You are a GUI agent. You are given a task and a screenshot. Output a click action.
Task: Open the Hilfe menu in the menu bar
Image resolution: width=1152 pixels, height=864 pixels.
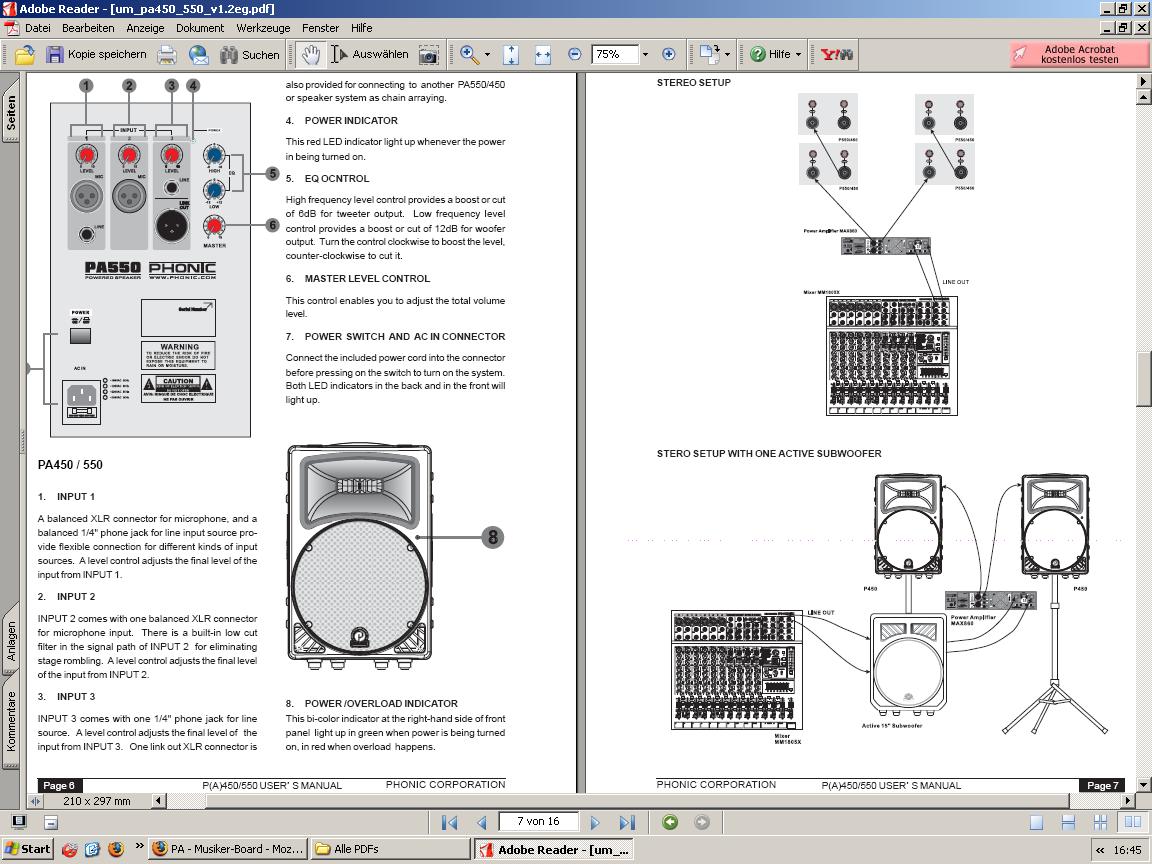(361, 28)
